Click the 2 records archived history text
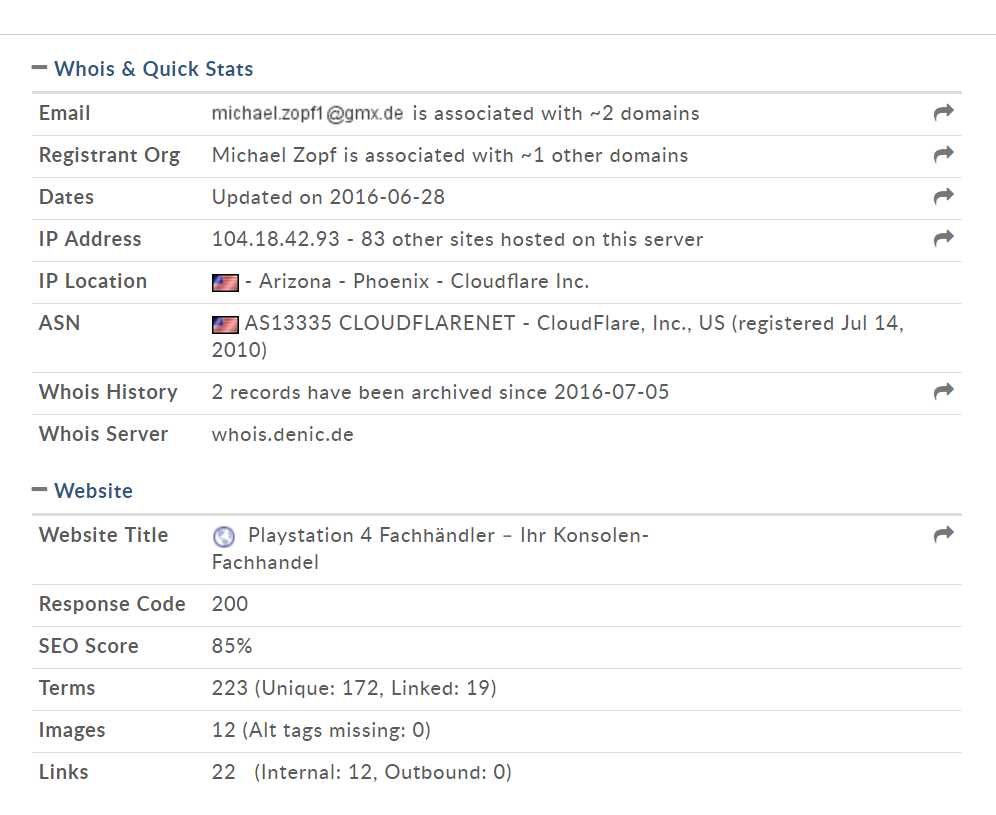This screenshot has height=815, width=996. [x=440, y=392]
